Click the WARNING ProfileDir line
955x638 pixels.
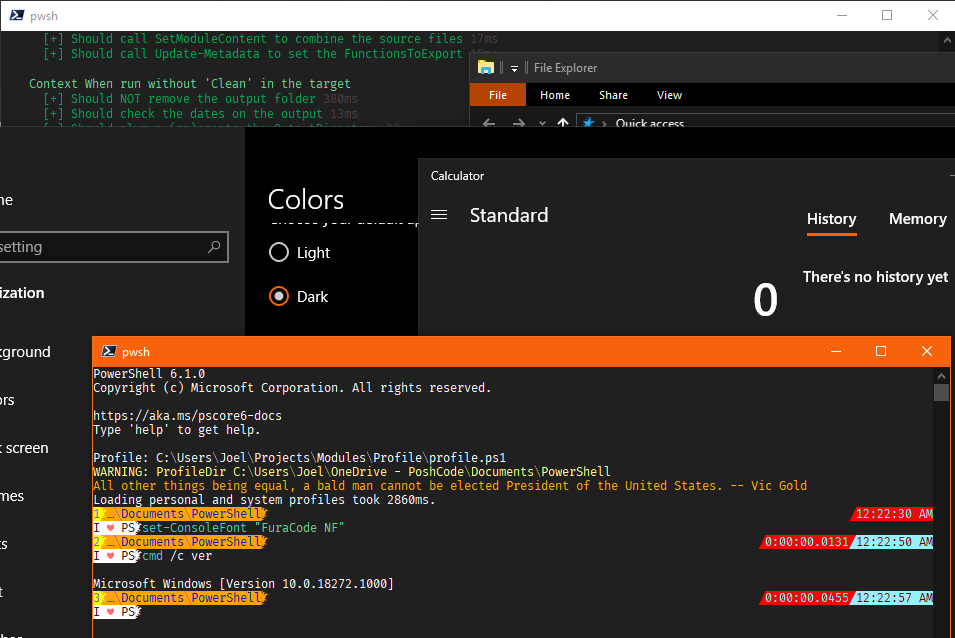tap(351, 472)
